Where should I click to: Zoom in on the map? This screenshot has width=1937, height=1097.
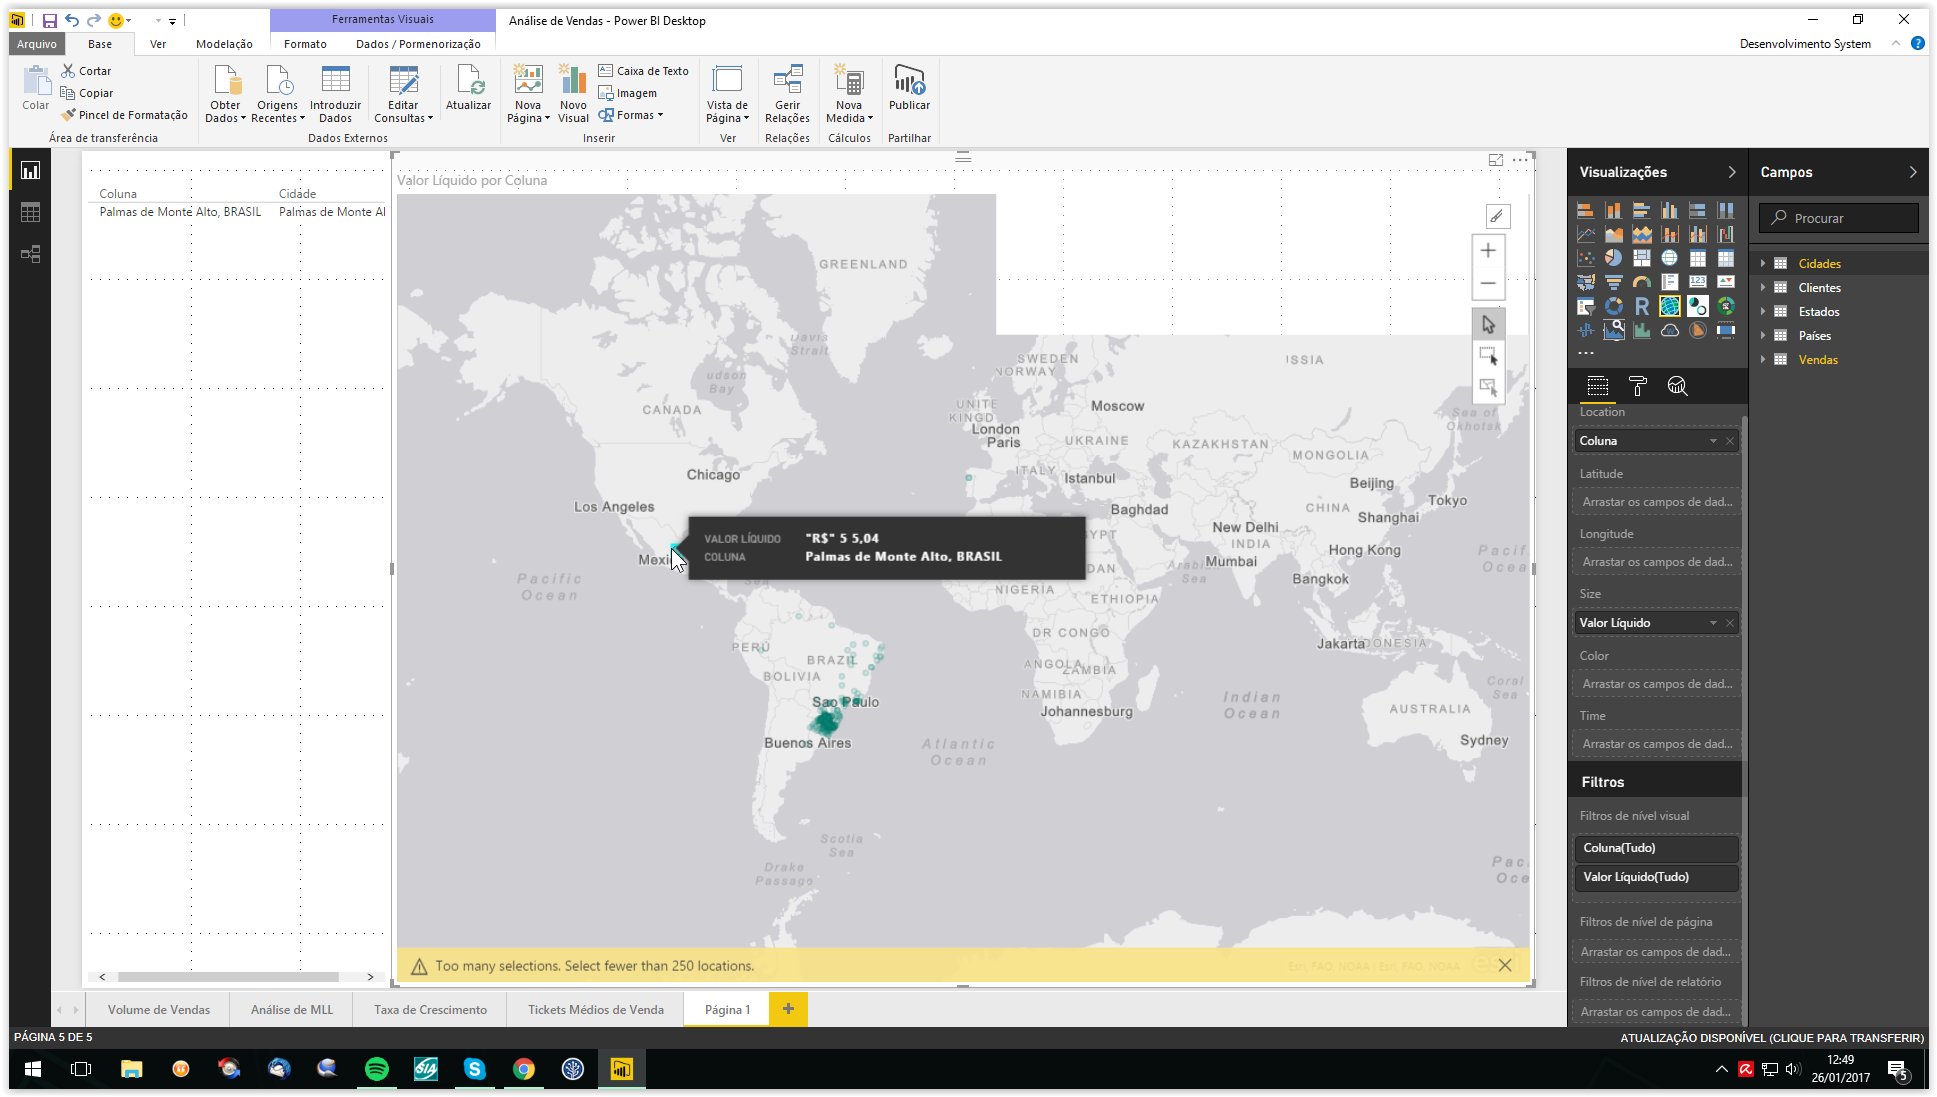(1488, 251)
